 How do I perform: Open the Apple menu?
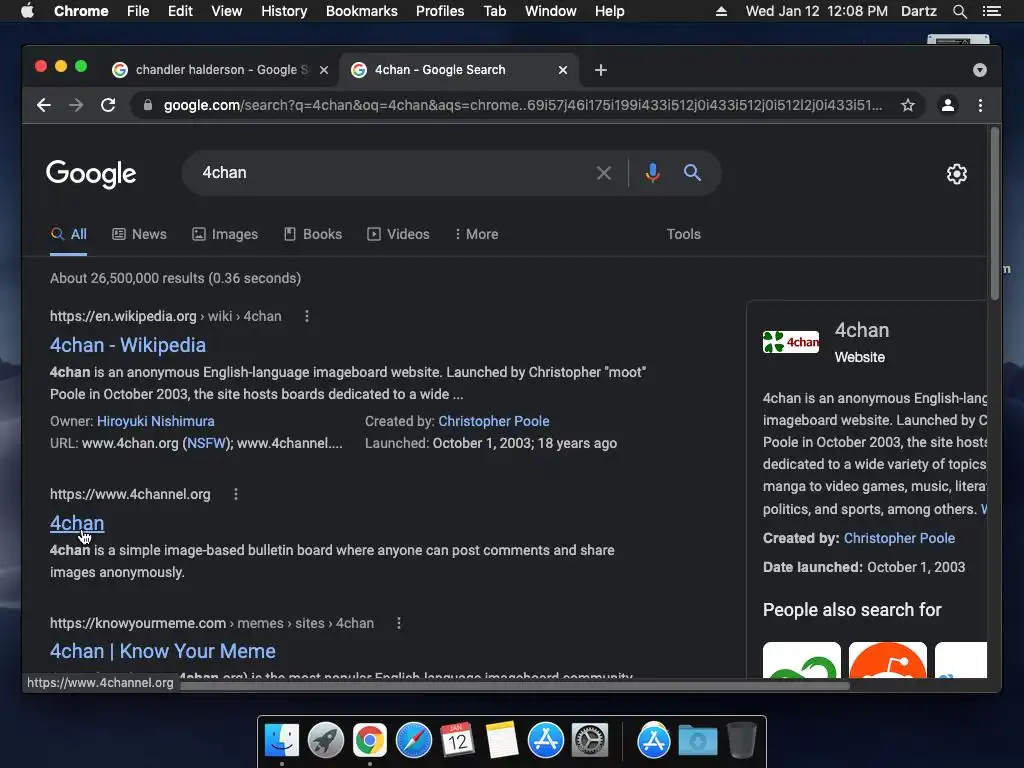(x=27, y=11)
